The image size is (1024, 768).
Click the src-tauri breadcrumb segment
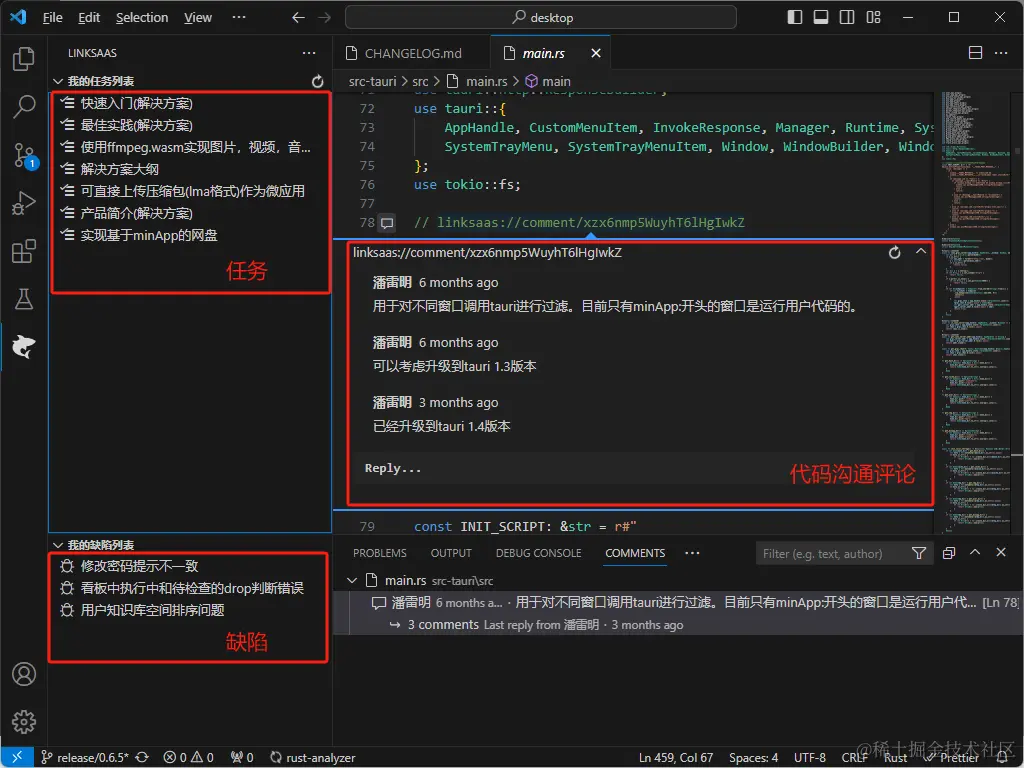point(372,81)
